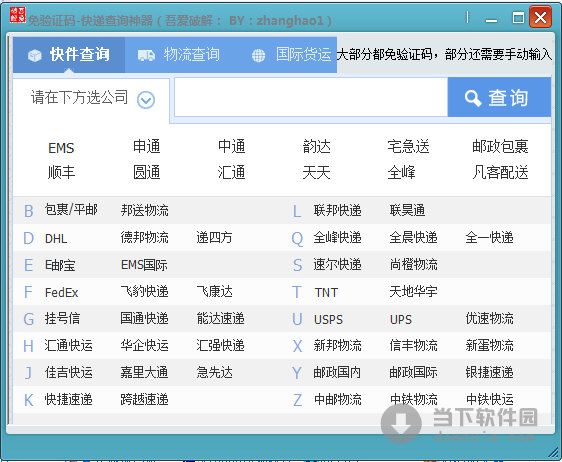Select E邮宝 in the E row
Screen dimensions: 562x462
click(60, 265)
